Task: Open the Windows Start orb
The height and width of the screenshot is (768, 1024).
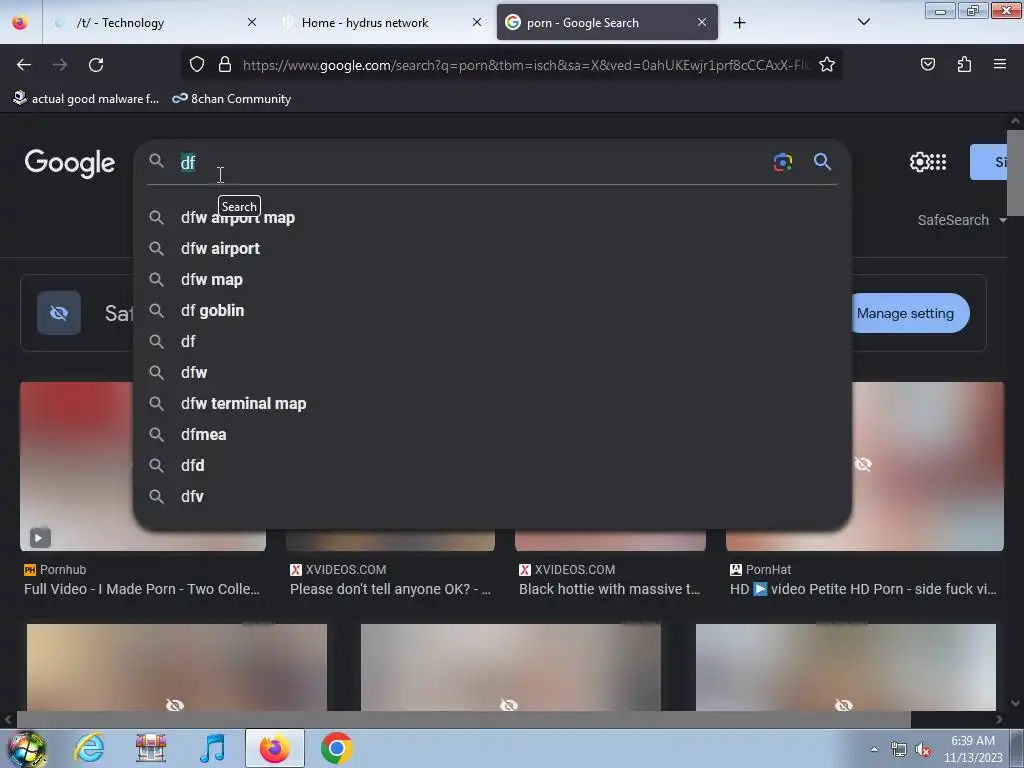Action: point(26,748)
